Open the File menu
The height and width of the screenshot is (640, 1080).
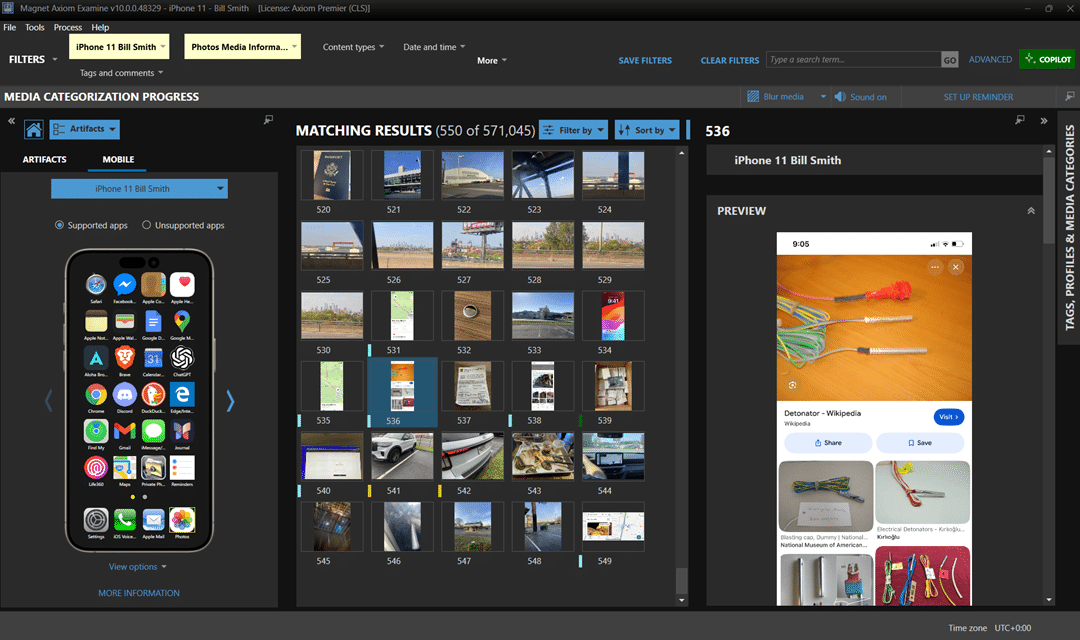[10, 28]
